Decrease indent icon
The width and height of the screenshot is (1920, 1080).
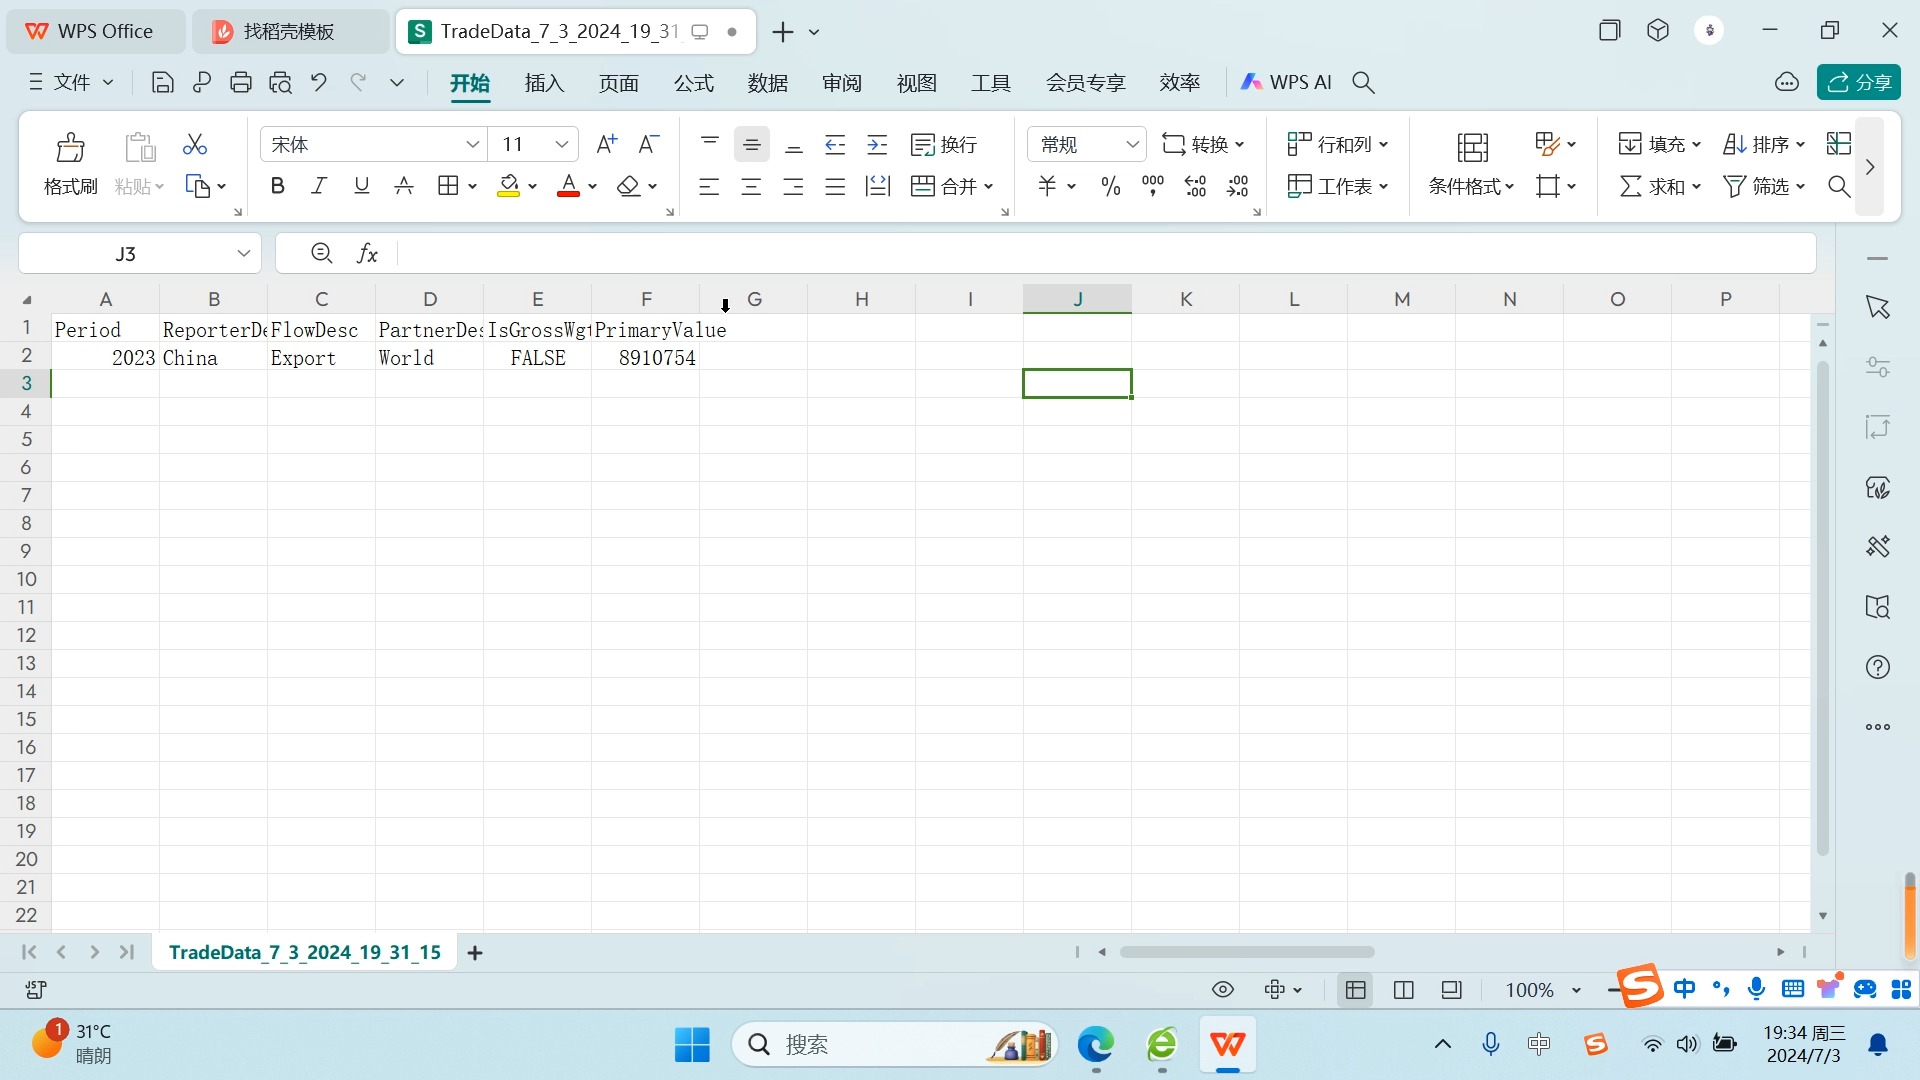point(835,145)
